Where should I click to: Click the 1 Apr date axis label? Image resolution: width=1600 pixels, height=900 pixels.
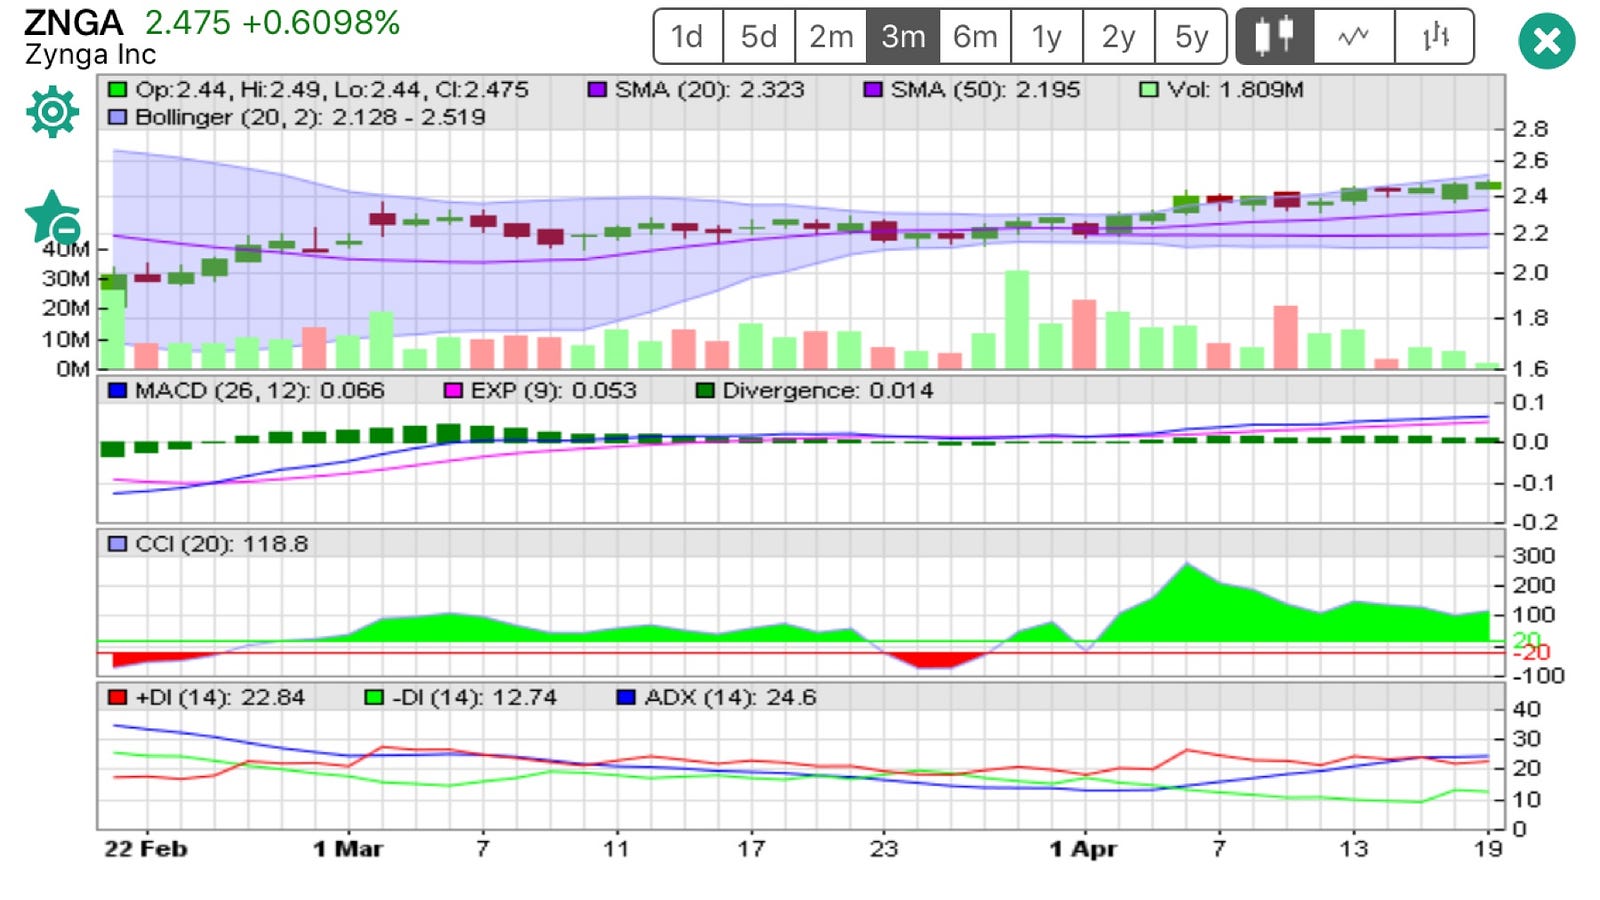1083,849
